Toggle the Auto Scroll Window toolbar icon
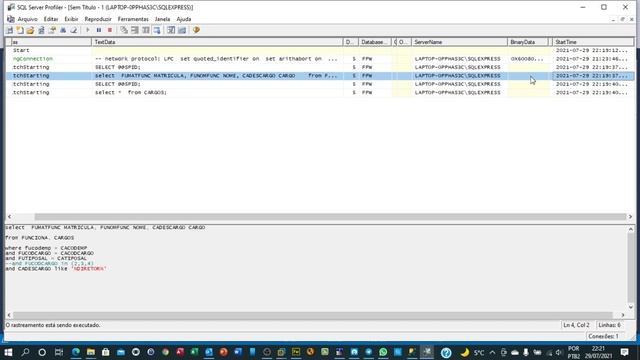The width and height of the screenshot is (640, 360). [157, 30]
